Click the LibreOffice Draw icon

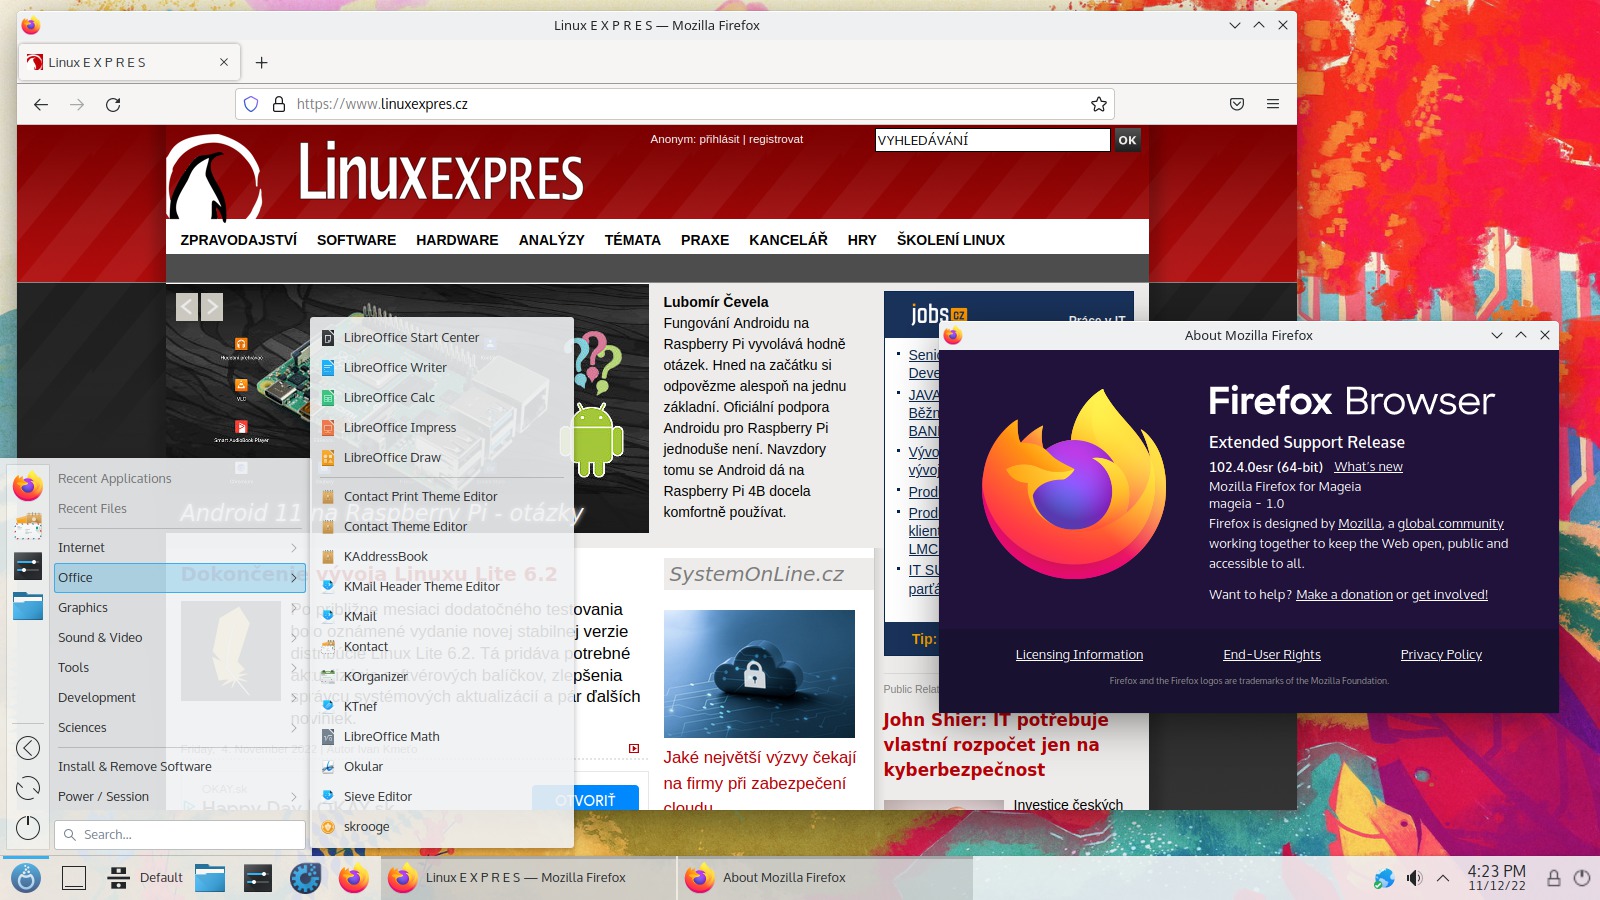pos(328,458)
